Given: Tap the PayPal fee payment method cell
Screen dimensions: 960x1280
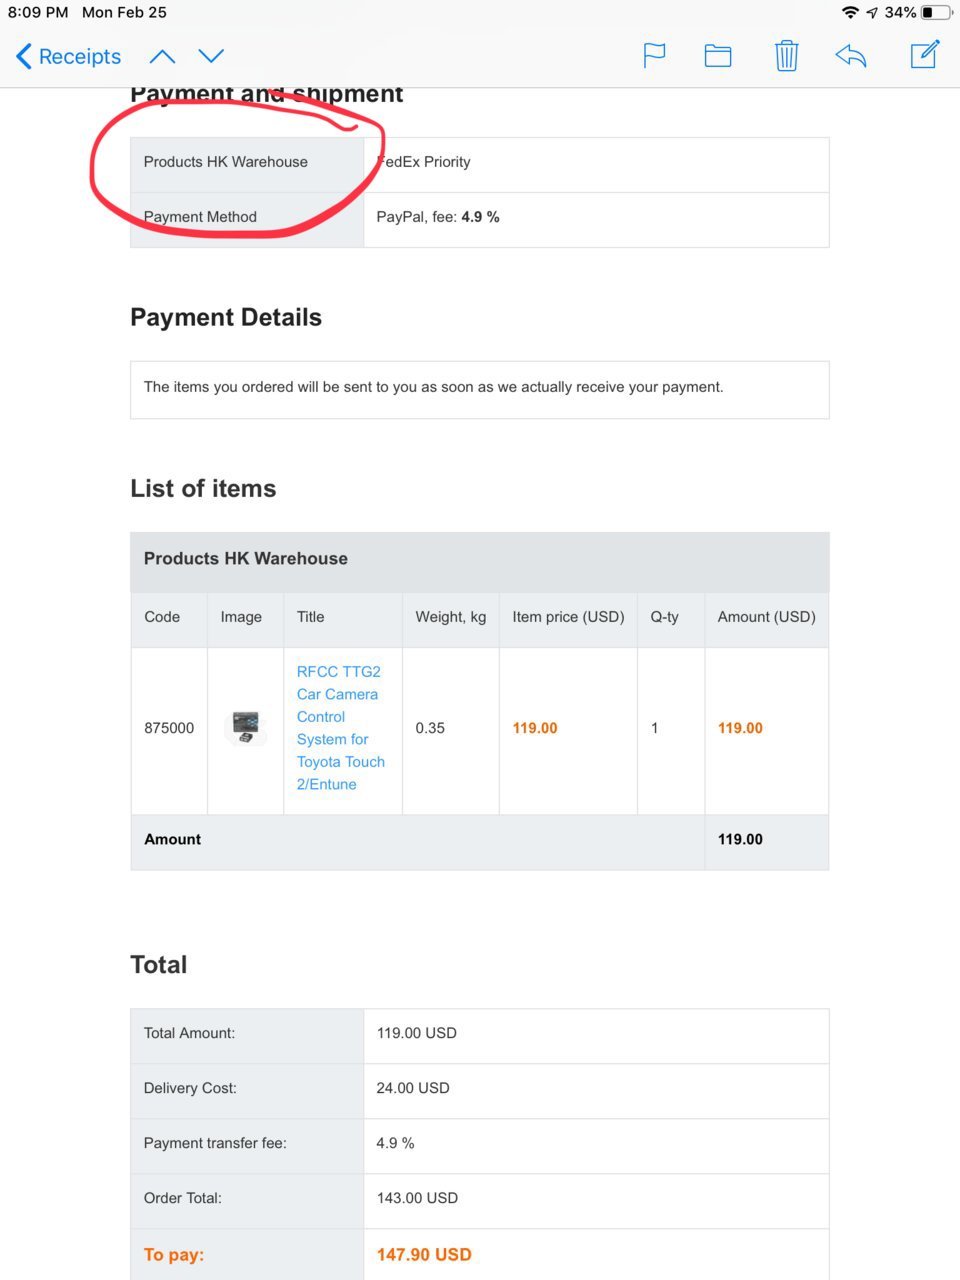Looking at the screenshot, I should pyautogui.click(x=596, y=217).
